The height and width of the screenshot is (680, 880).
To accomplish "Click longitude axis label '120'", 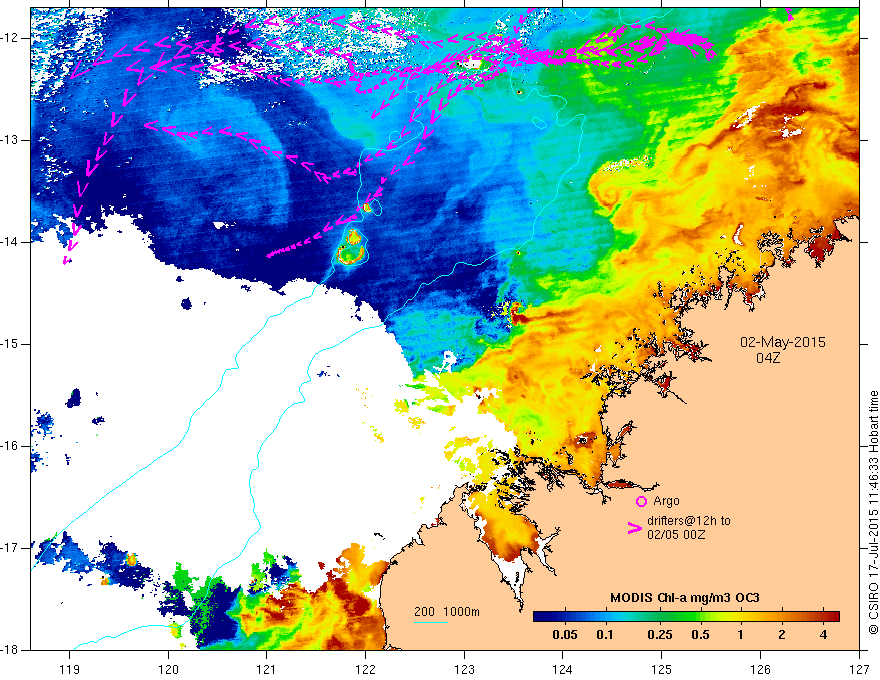I will [168, 669].
